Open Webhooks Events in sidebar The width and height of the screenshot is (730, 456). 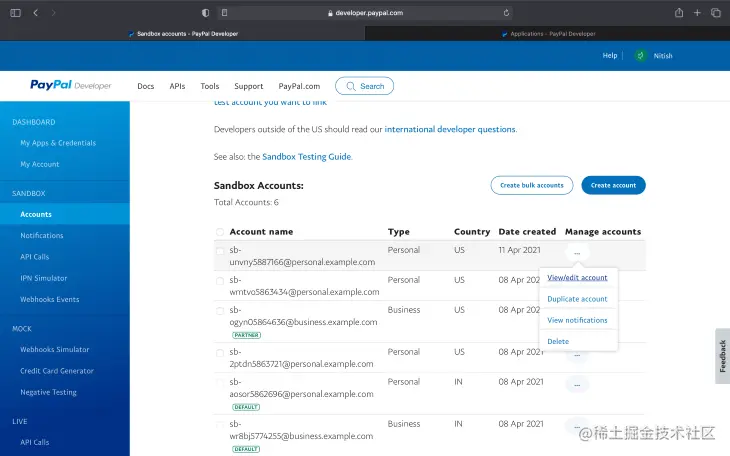[50, 299]
